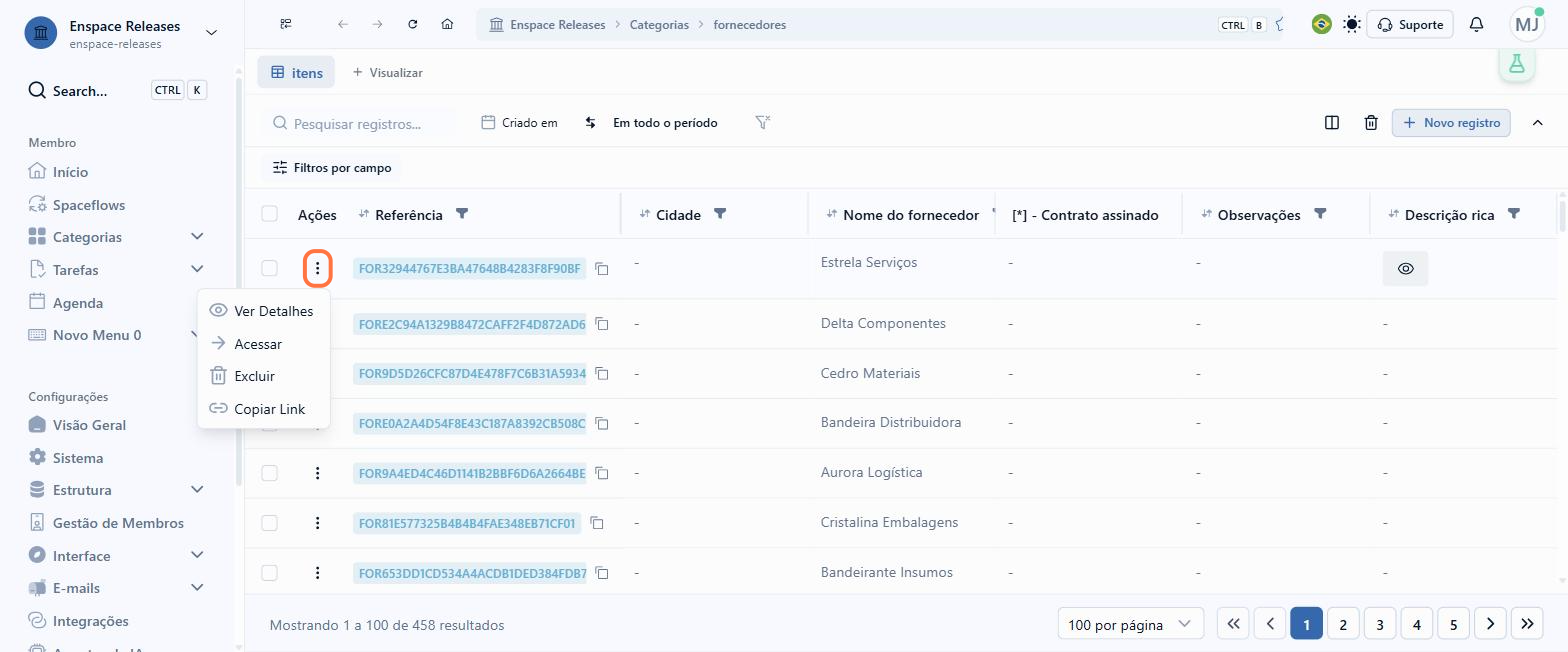
Task: Jump to the last page
Action: (x=1527, y=624)
